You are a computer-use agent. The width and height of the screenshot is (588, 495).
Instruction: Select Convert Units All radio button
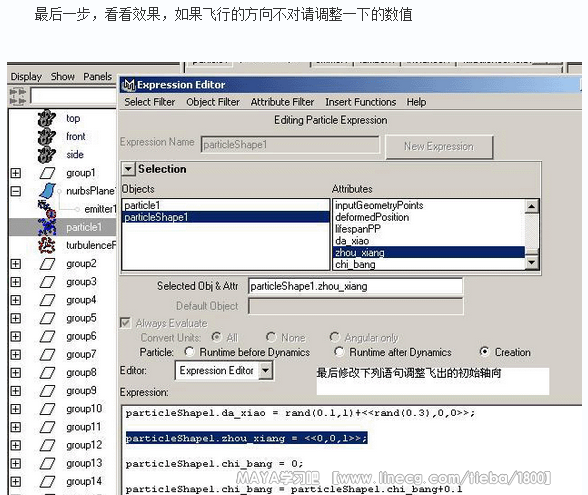(x=216, y=337)
